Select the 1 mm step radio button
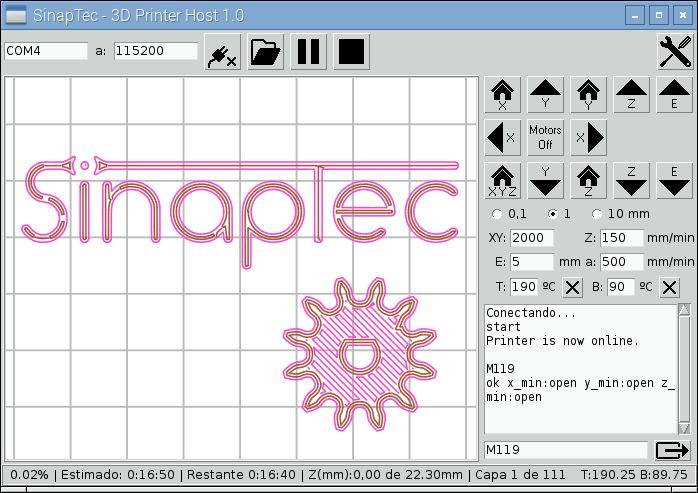Viewport: 698px width, 493px height. click(553, 214)
